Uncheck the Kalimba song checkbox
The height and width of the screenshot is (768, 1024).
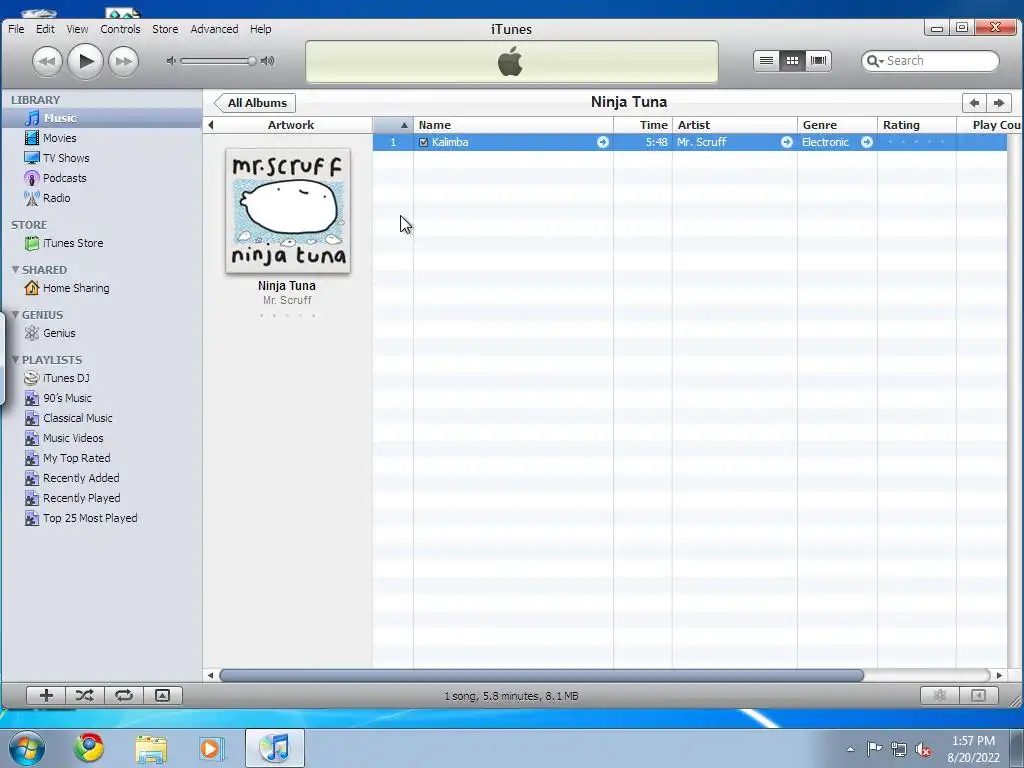click(x=423, y=142)
